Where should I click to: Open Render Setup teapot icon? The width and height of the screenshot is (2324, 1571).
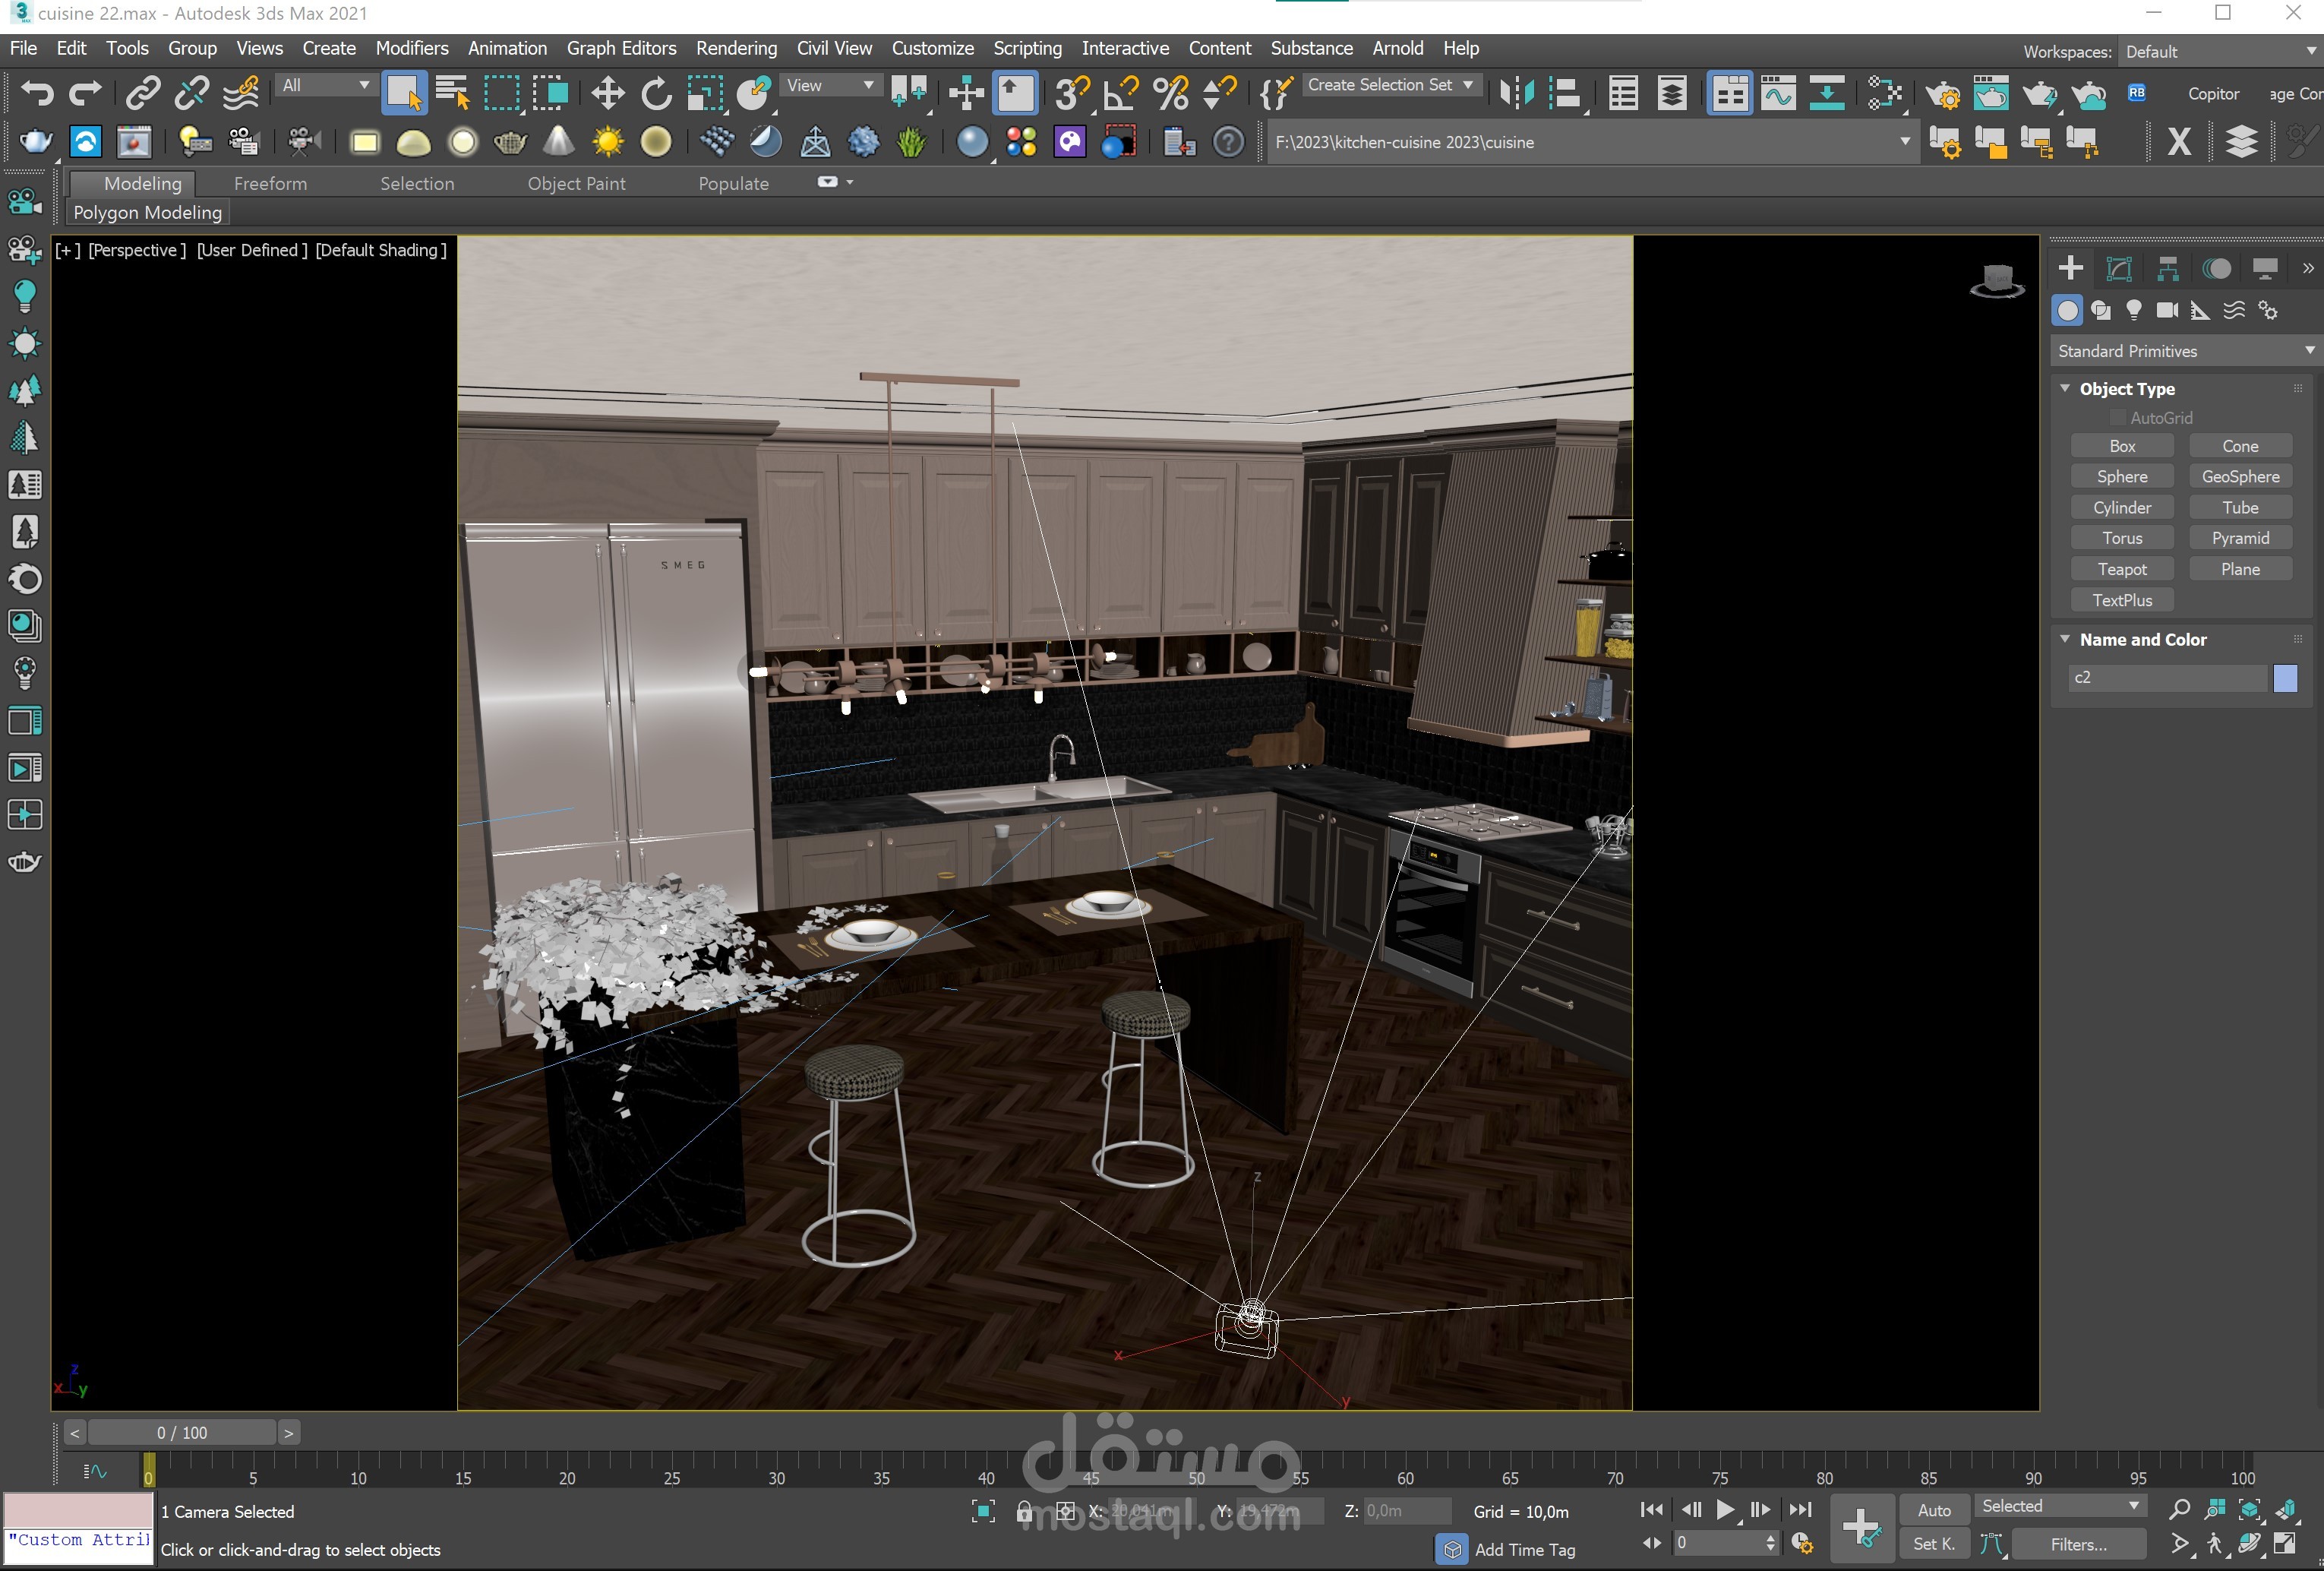1942,94
